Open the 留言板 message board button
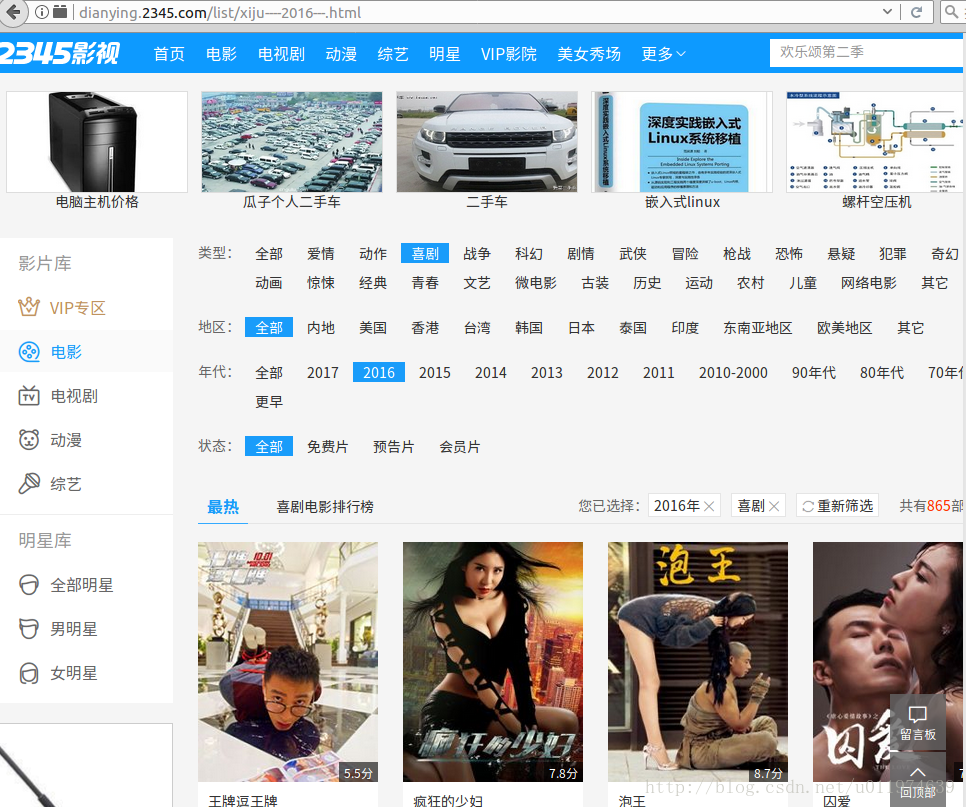966x807 pixels. [x=918, y=723]
